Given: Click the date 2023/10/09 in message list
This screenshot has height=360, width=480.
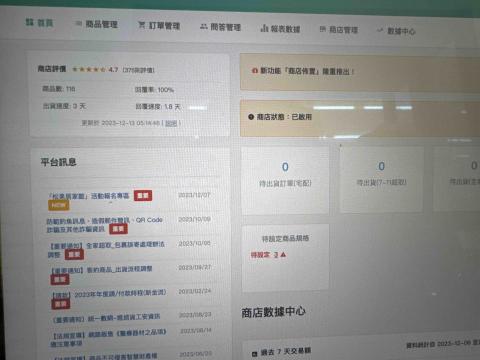Looking at the screenshot, I should pos(194,219).
